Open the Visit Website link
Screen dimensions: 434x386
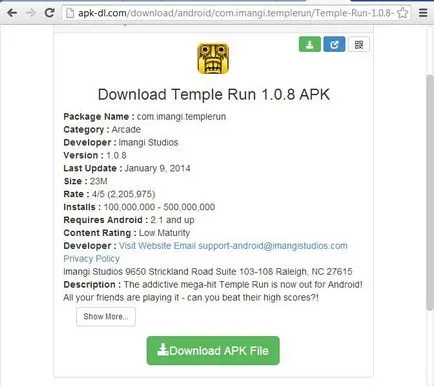tap(145, 246)
